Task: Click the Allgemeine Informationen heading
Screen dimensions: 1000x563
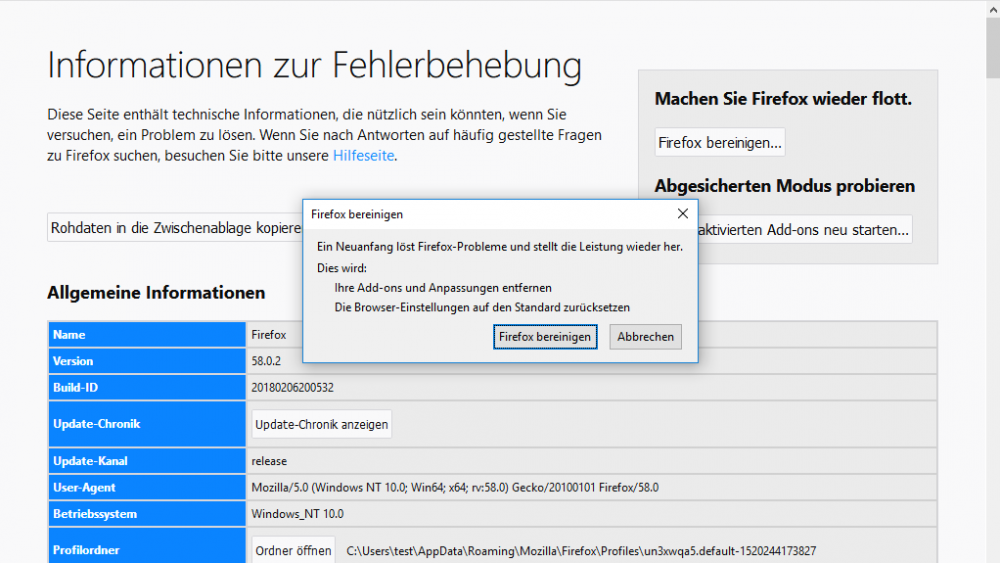Action: coord(156,293)
